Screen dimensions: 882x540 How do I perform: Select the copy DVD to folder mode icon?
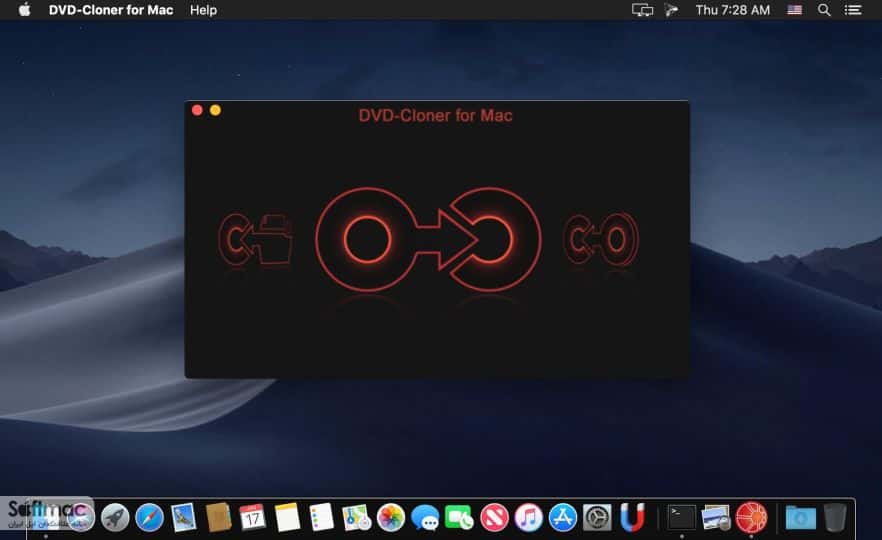tap(255, 240)
